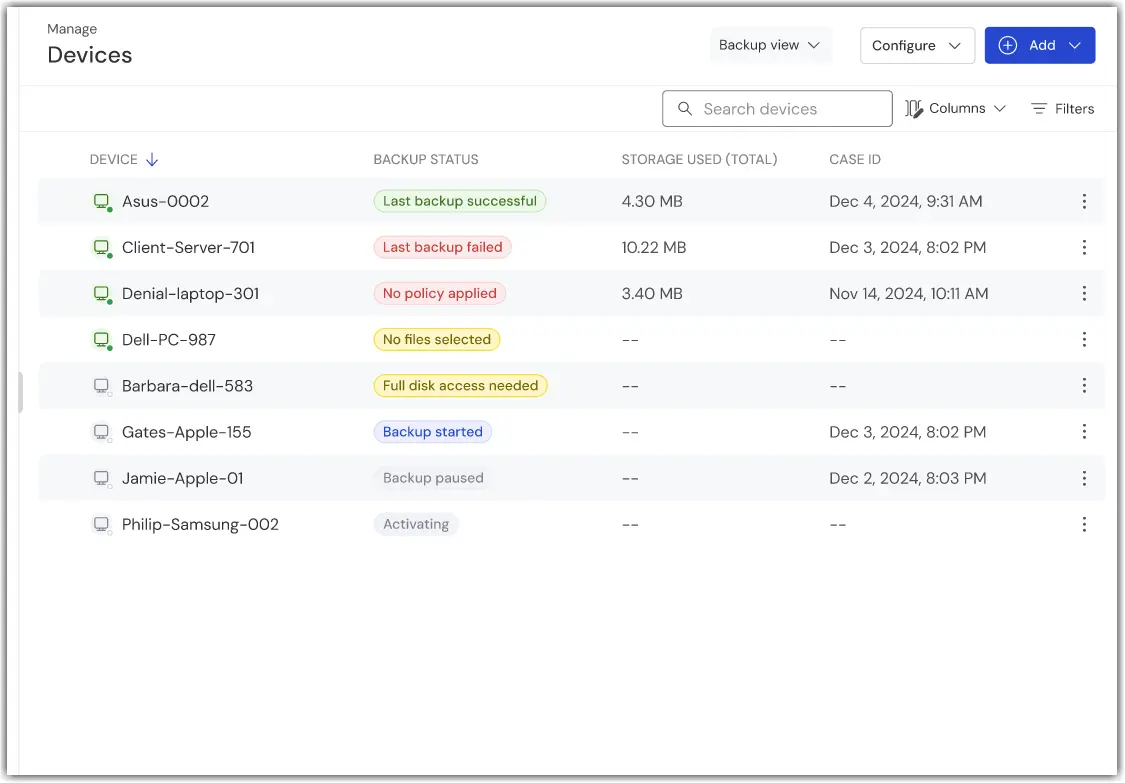The height and width of the screenshot is (783, 1125).
Task: Click the device icon beside Jamie-Apple-01
Action: [102, 479]
